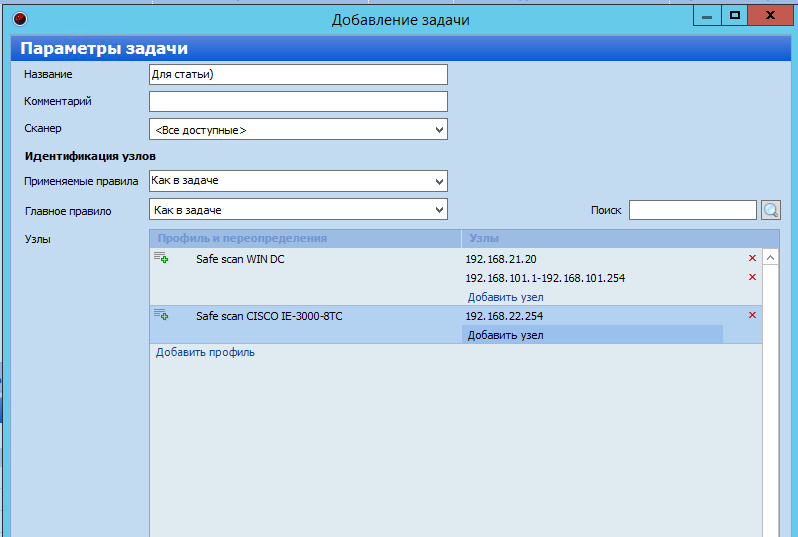Select the Safe scan WIN DC profile

[x=240, y=259]
